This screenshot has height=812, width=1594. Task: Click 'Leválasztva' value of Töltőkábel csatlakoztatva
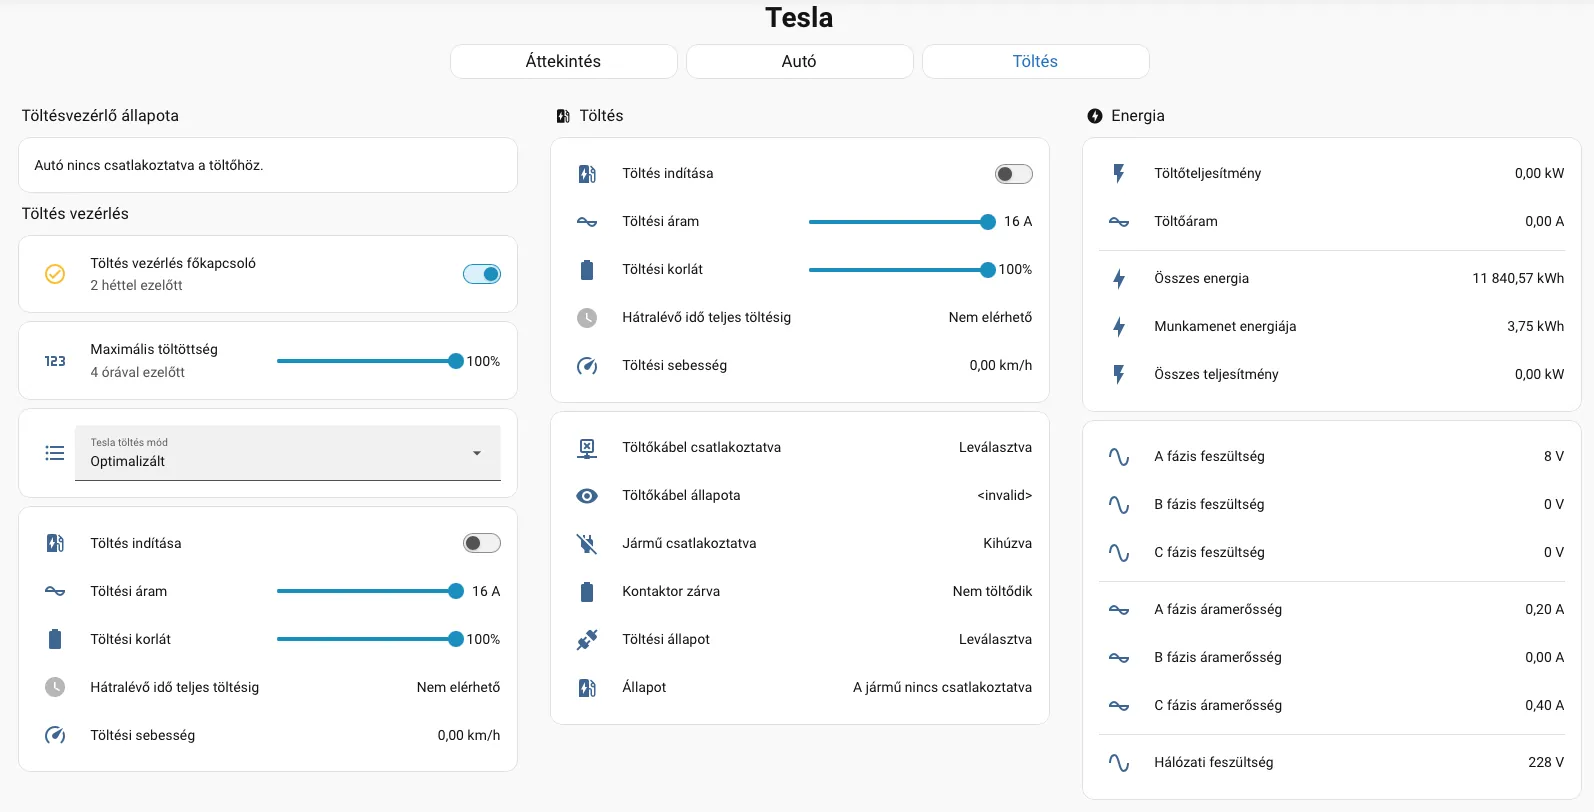point(996,448)
